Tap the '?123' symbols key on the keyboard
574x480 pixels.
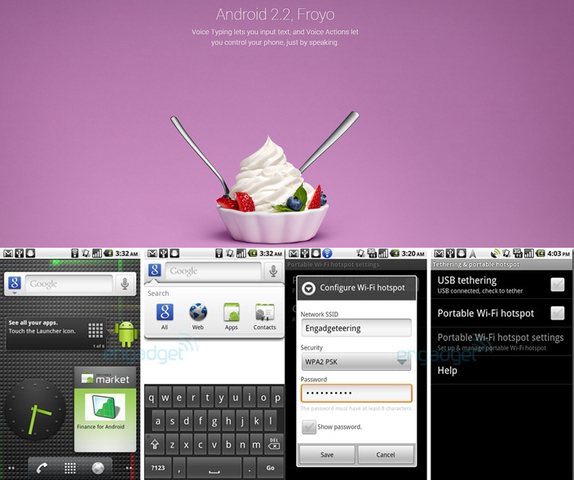click(158, 468)
